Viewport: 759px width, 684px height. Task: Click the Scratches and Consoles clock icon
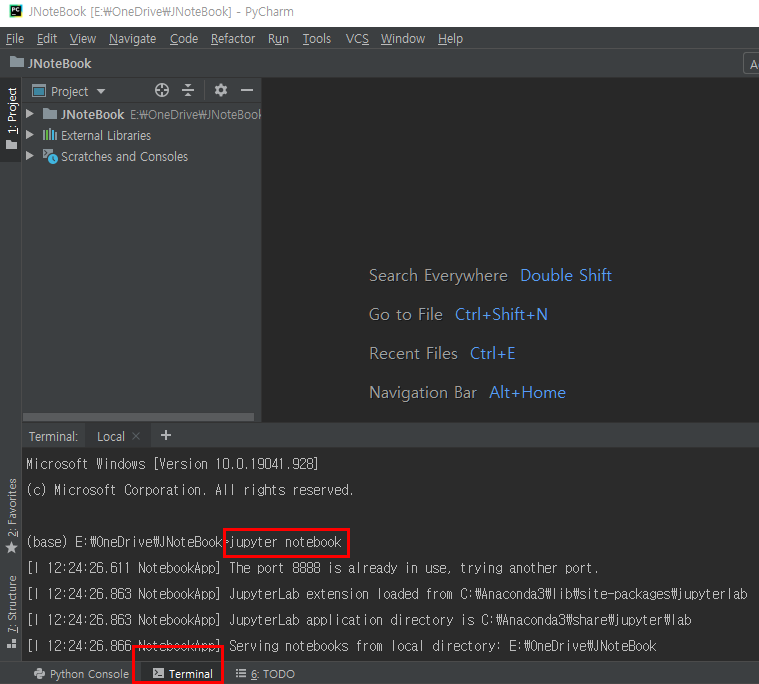click(50, 156)
